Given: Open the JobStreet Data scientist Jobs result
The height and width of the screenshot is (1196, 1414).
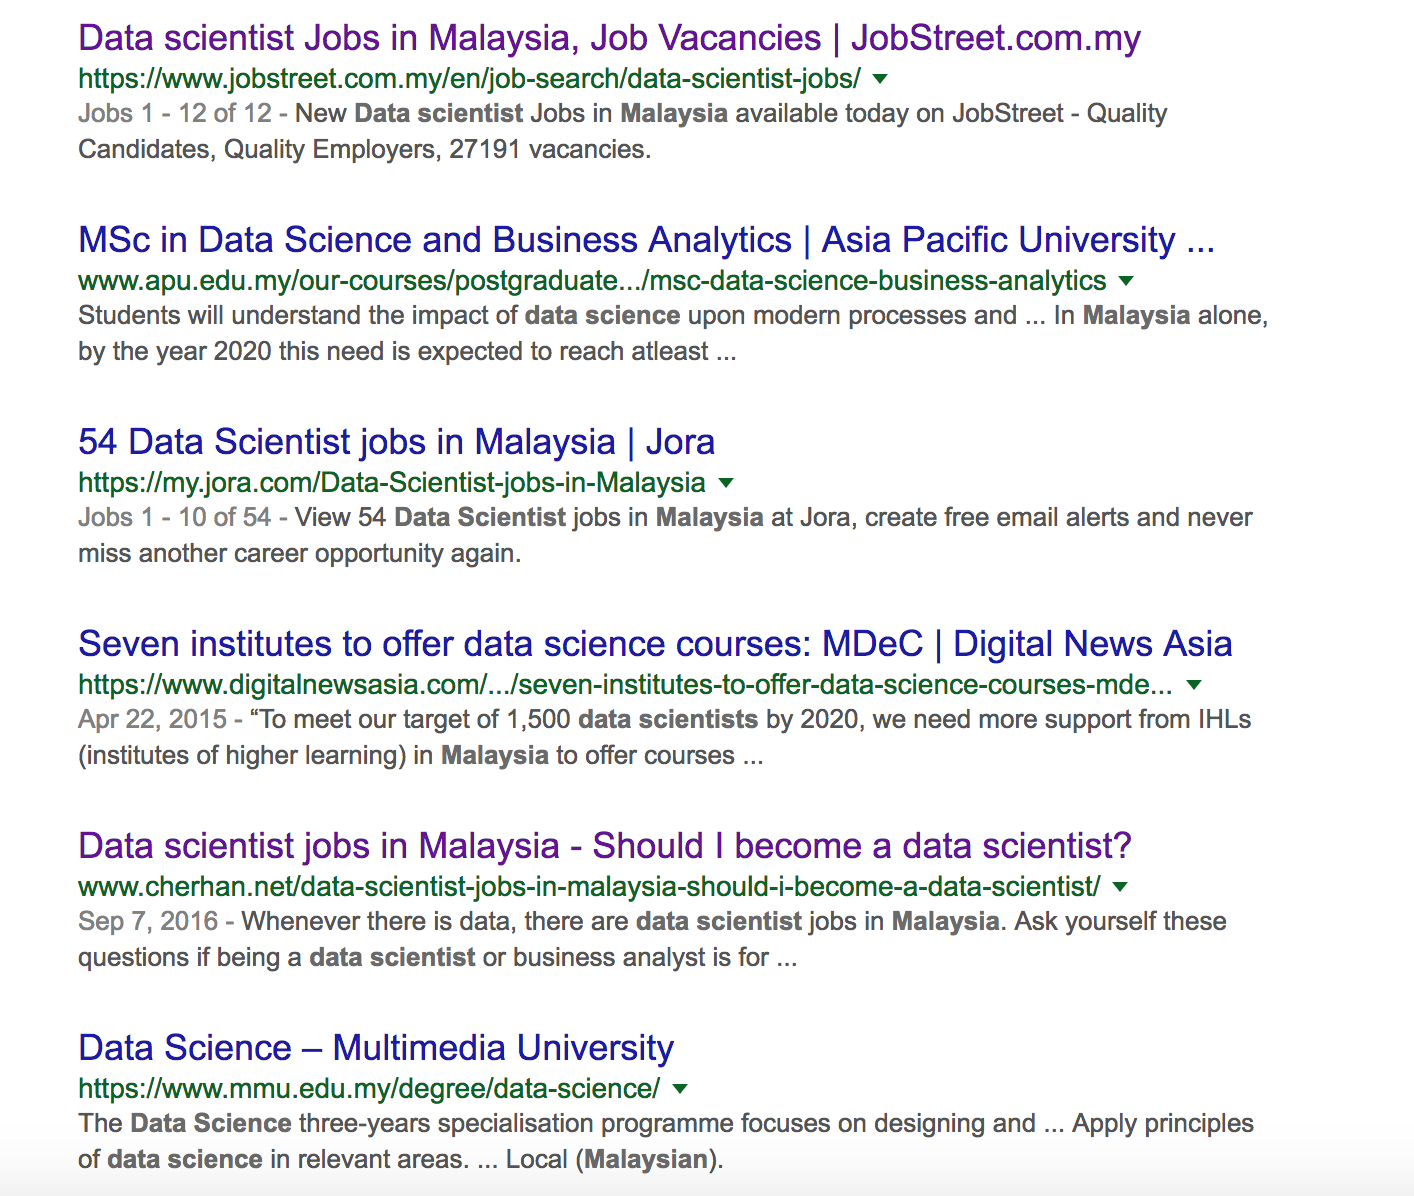Looking at the screenshot, I should coord(609,38).
